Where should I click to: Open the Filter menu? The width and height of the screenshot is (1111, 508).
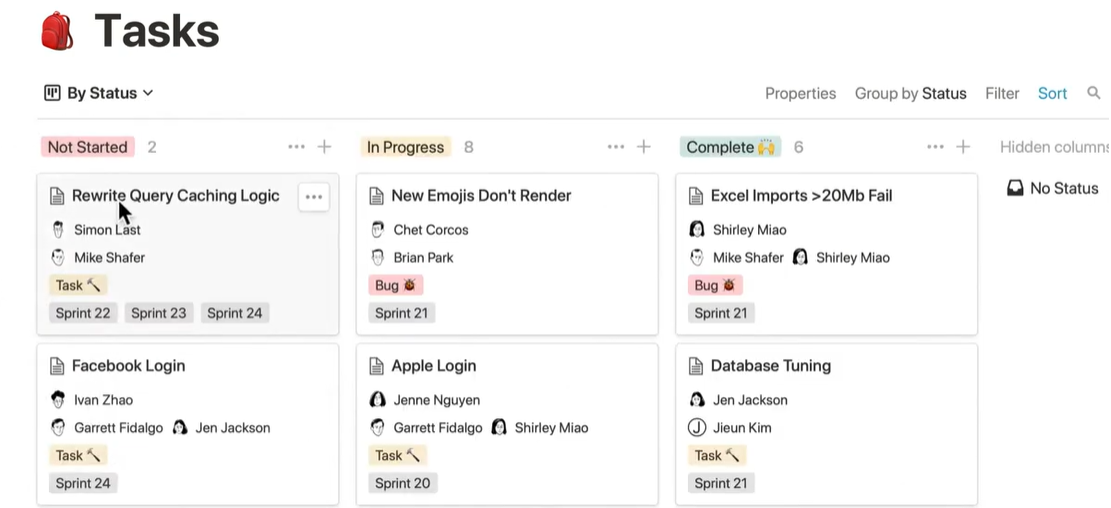[x=1002, y=94]
